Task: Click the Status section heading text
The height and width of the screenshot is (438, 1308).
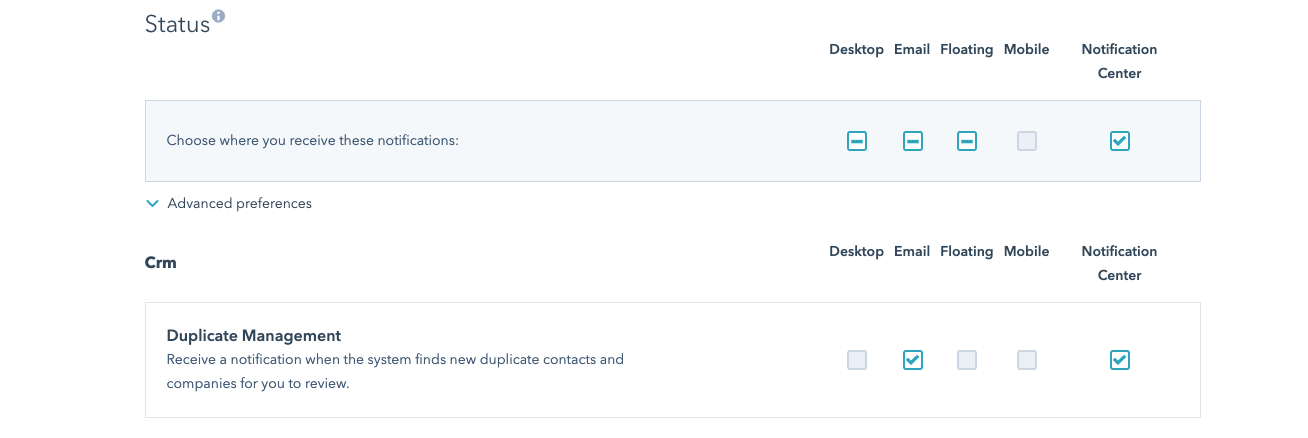Action: pyautogui.click(x=177, y=24)
